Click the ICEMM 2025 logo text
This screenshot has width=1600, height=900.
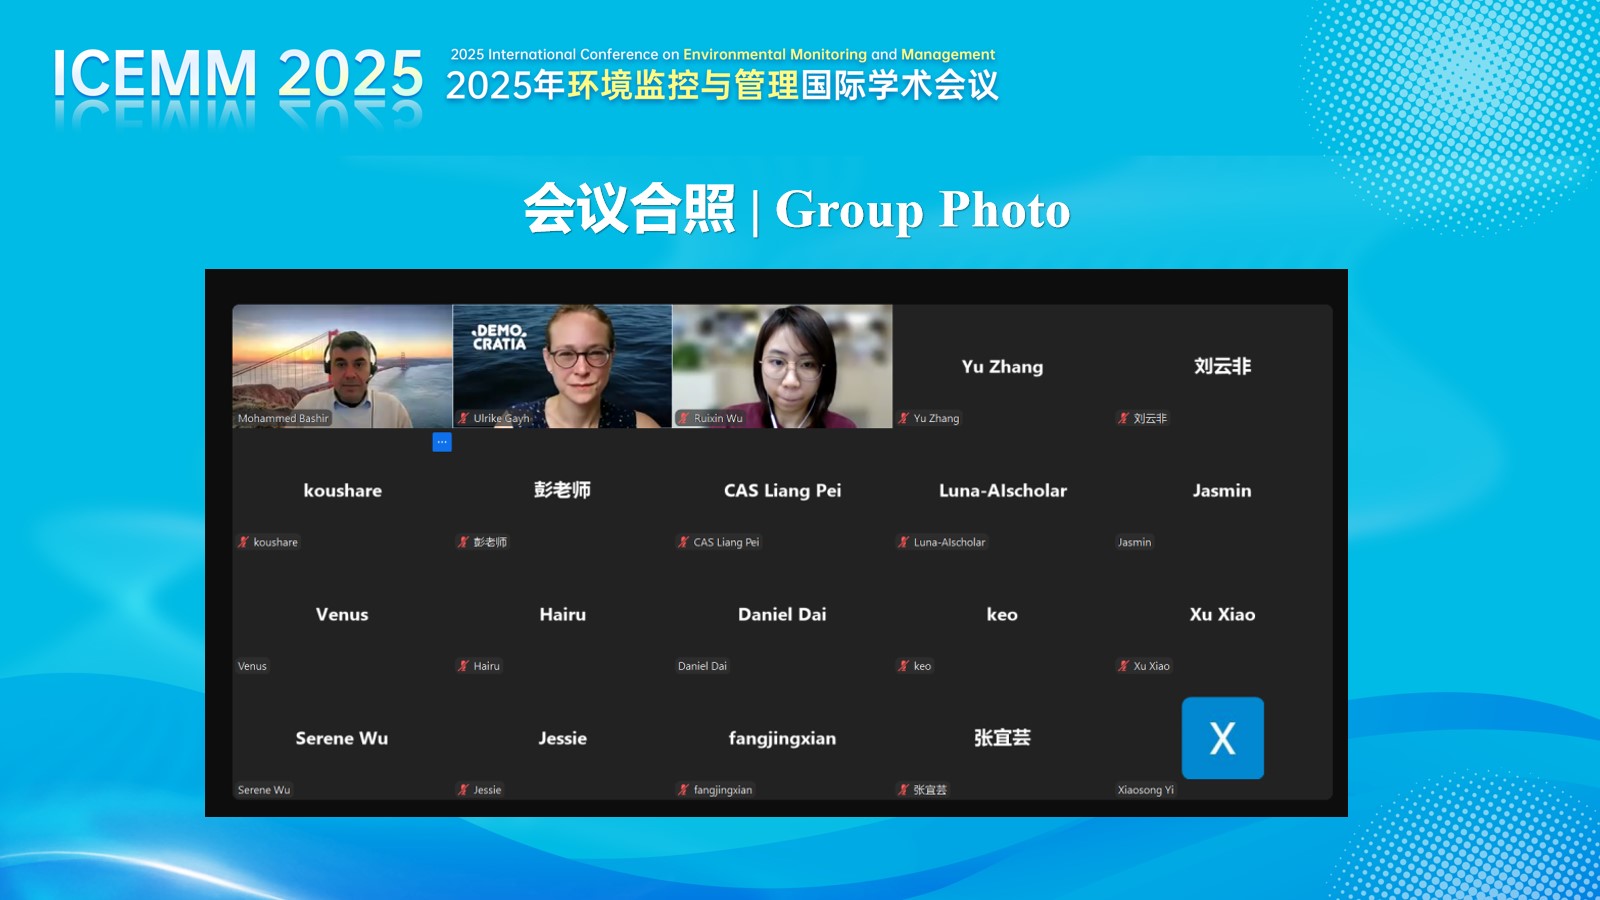(238, 74)
